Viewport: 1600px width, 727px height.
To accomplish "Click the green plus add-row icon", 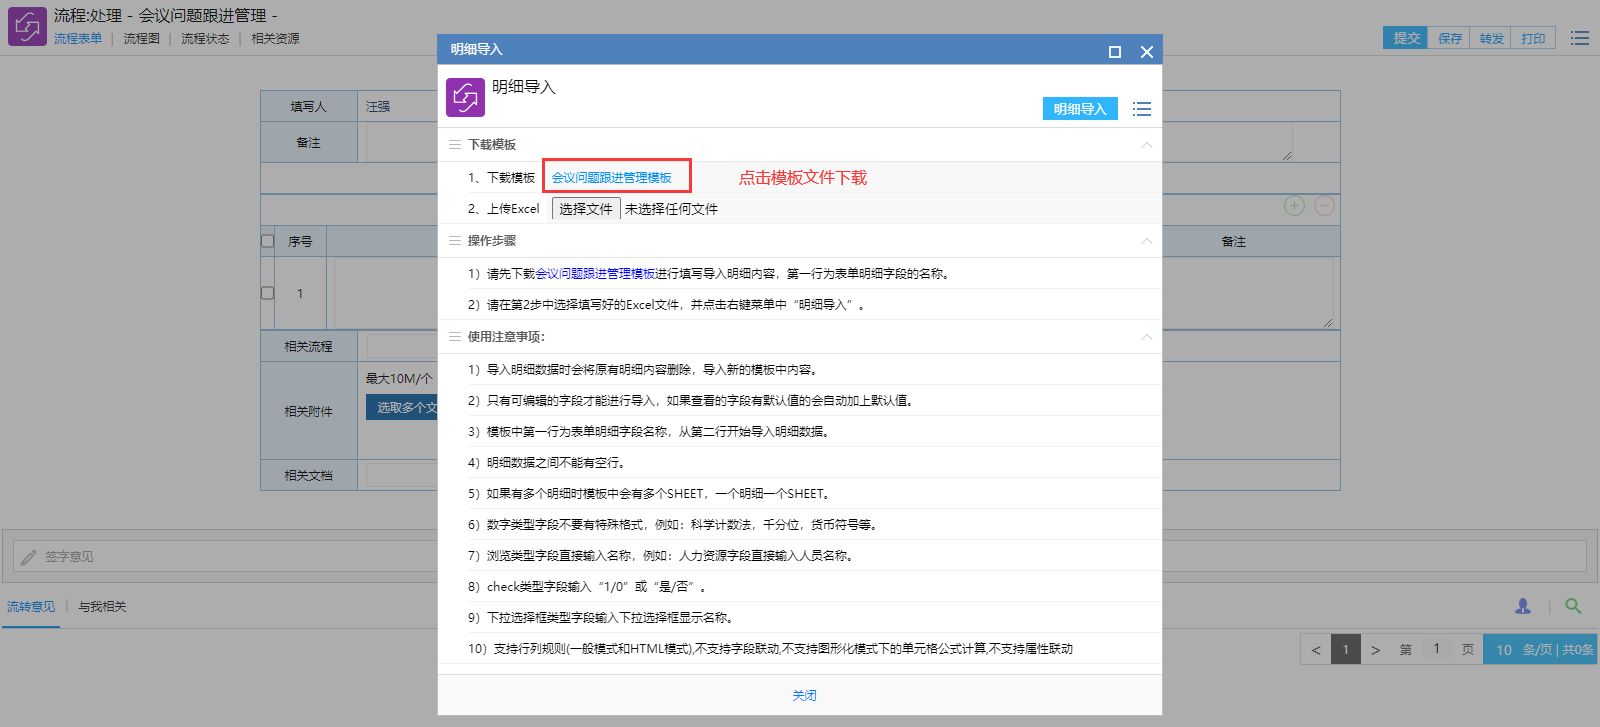I will (x=1294, y=206).
